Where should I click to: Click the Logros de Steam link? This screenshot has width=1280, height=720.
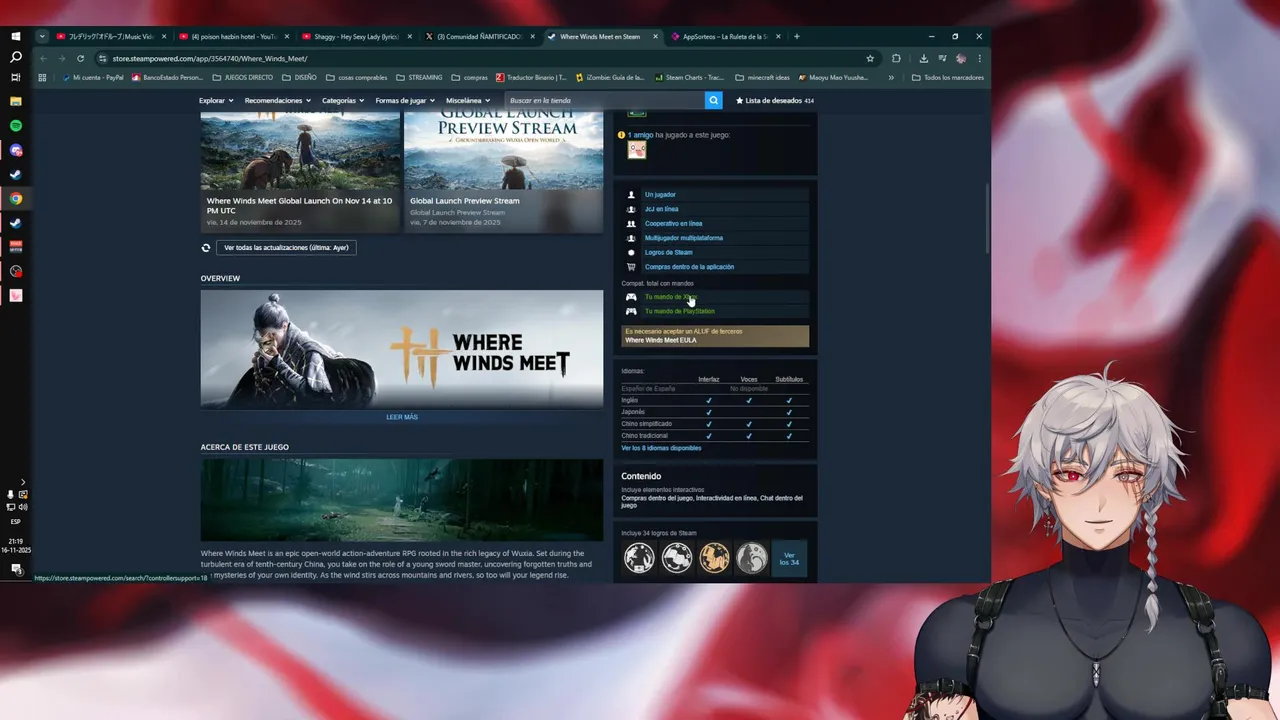click(668, 252)
